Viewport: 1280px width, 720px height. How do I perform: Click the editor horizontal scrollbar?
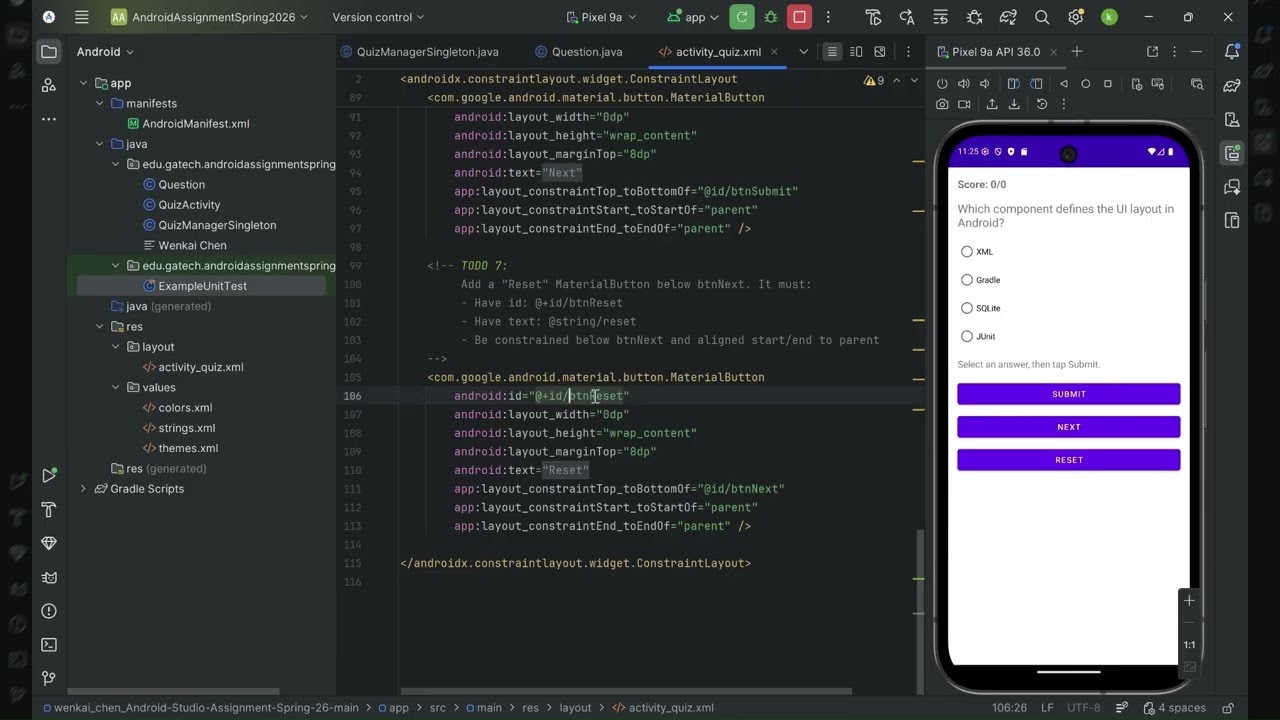(x=626, y=691)
